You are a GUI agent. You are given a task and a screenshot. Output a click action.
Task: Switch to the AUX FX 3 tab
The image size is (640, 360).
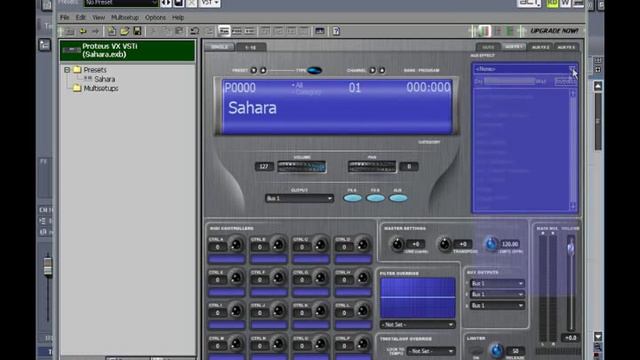(x=566, y=47)
